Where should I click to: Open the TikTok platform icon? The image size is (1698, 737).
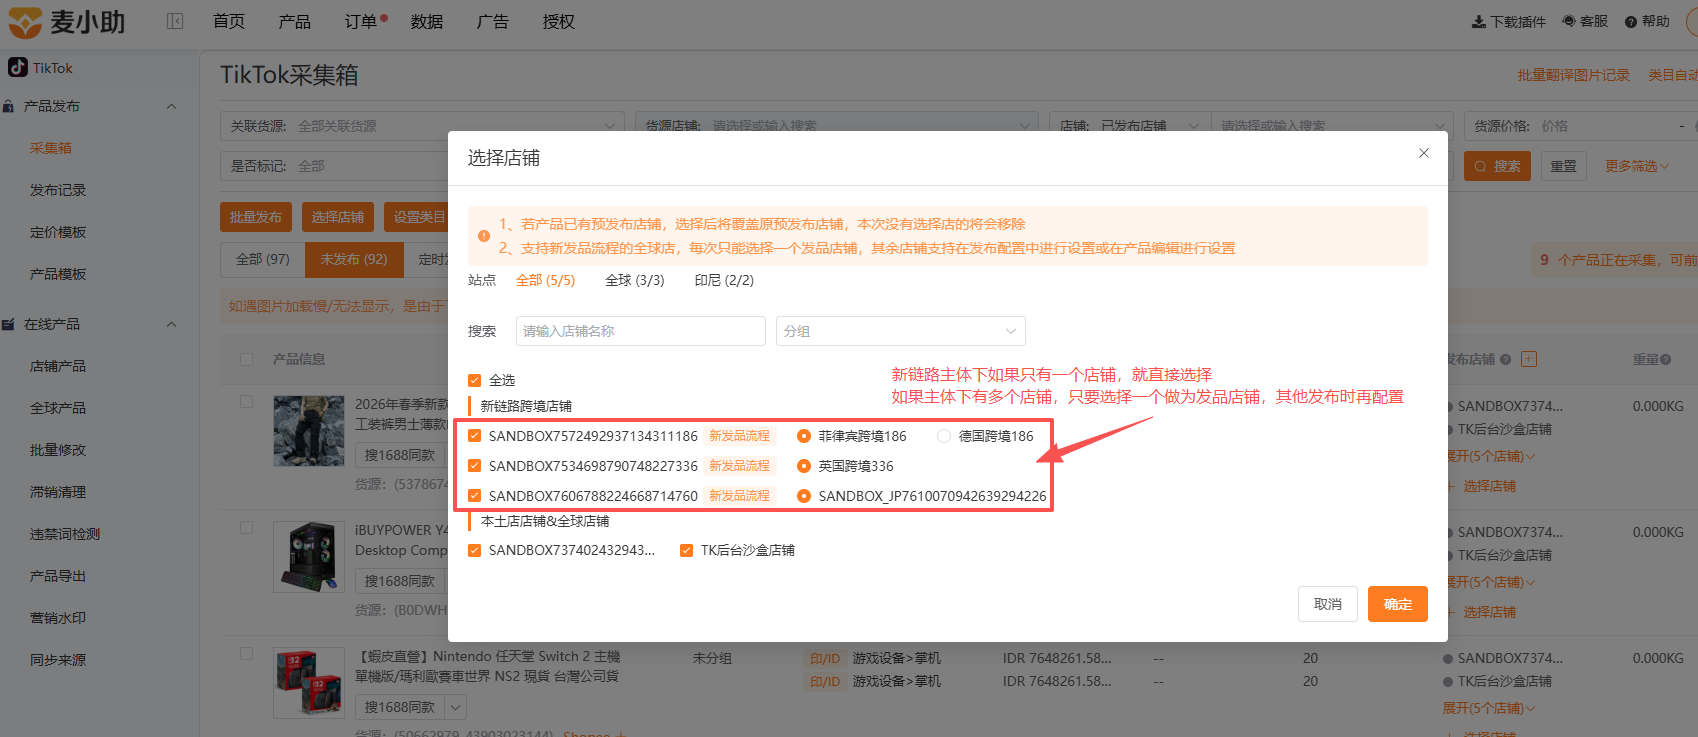coord(17,67)
